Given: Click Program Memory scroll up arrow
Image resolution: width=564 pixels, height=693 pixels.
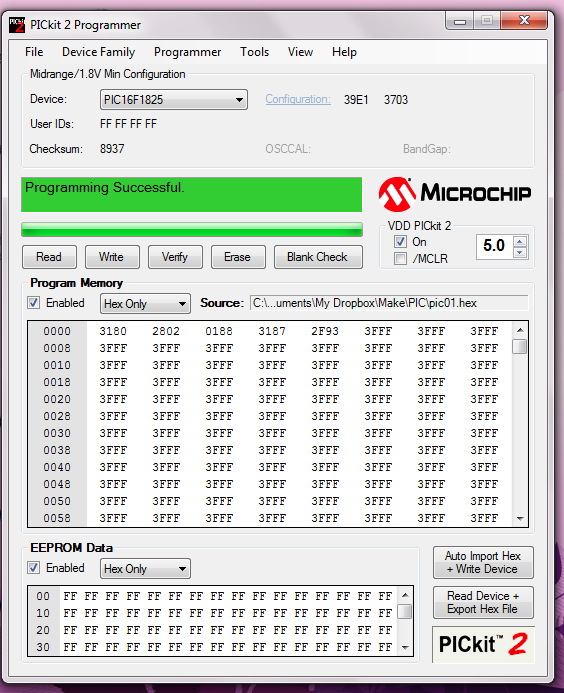Looking at the screenshot, I should [x=520, y=330].
